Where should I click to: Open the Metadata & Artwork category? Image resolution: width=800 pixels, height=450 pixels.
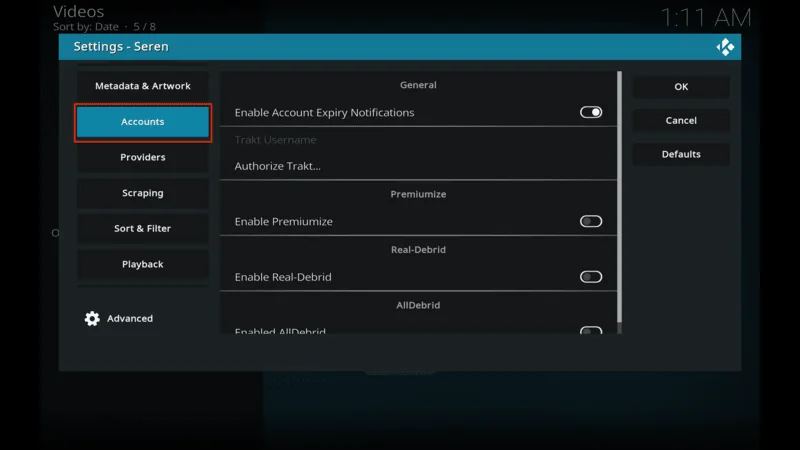143,86
